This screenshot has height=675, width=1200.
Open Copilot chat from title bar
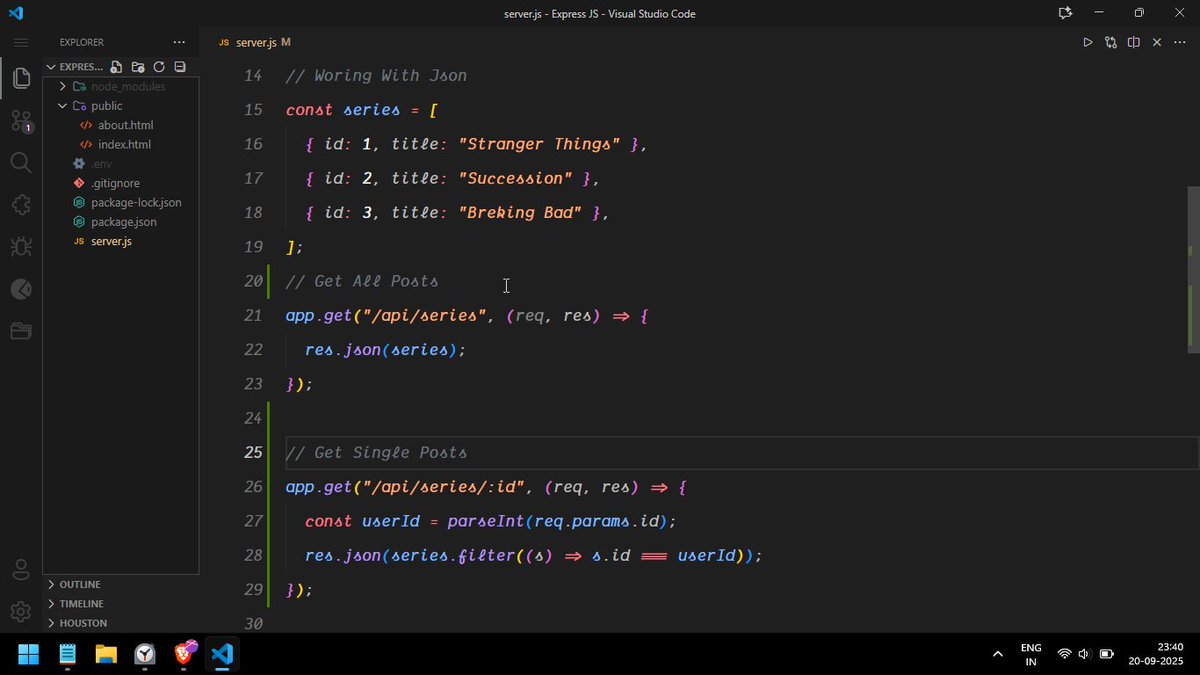pos(1065,13)
